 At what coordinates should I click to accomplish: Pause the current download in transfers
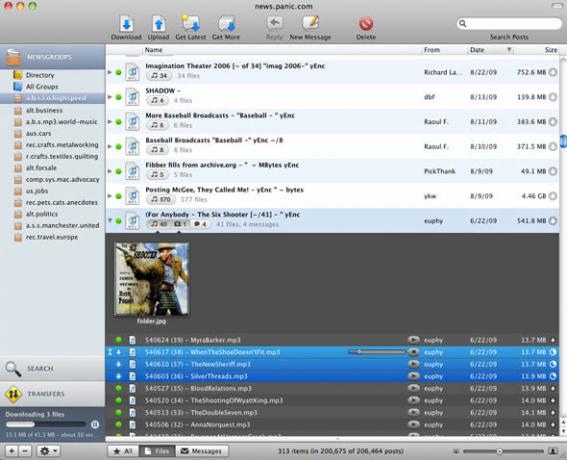[x=95, y=424]
